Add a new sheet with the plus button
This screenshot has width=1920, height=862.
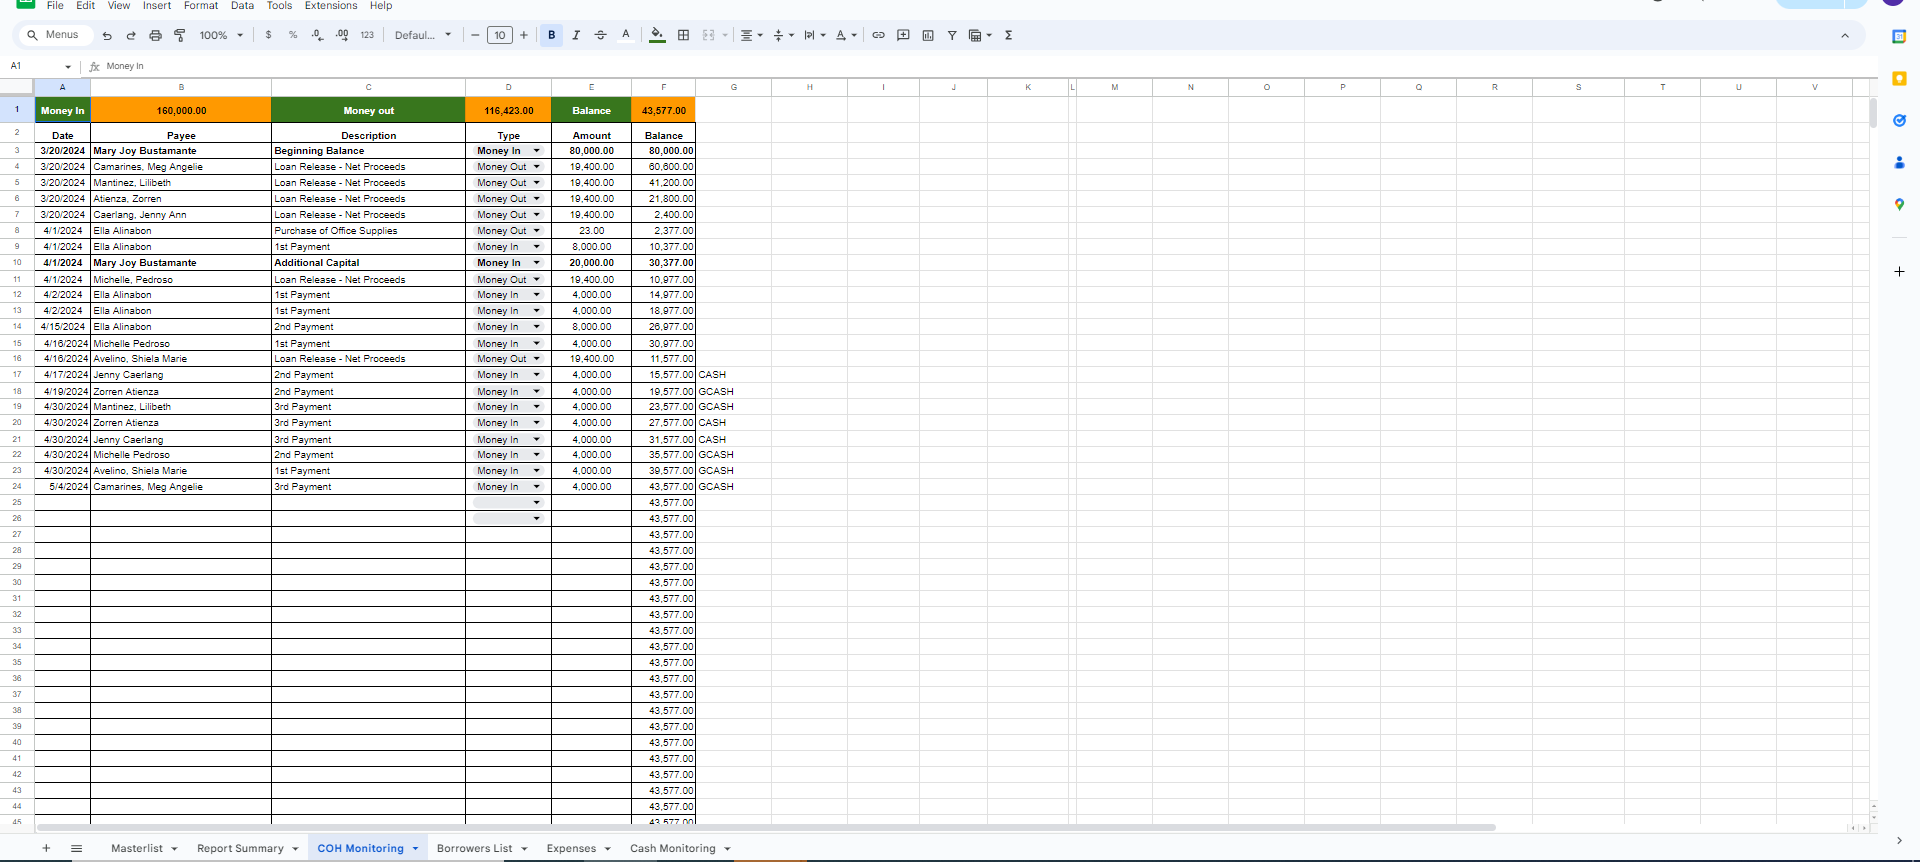tap(46, 848)
